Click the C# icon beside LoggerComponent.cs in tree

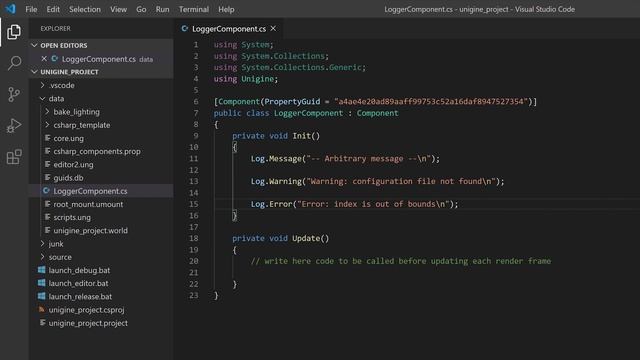(x=47, y=191)
